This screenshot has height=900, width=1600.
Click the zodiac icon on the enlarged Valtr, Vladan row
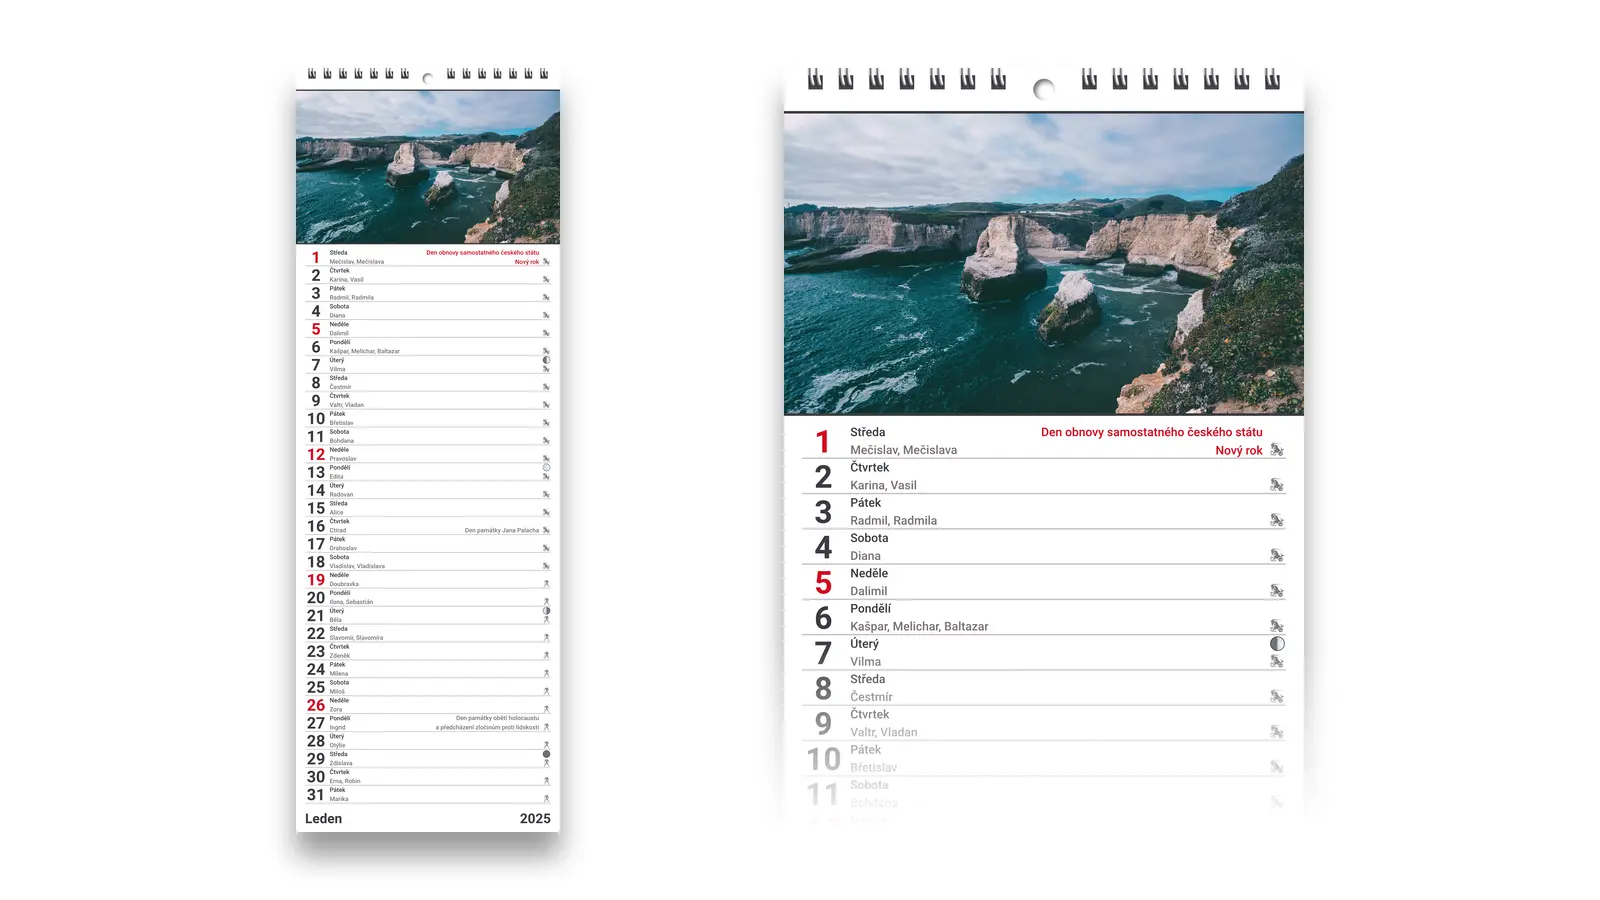point(1277,732)
